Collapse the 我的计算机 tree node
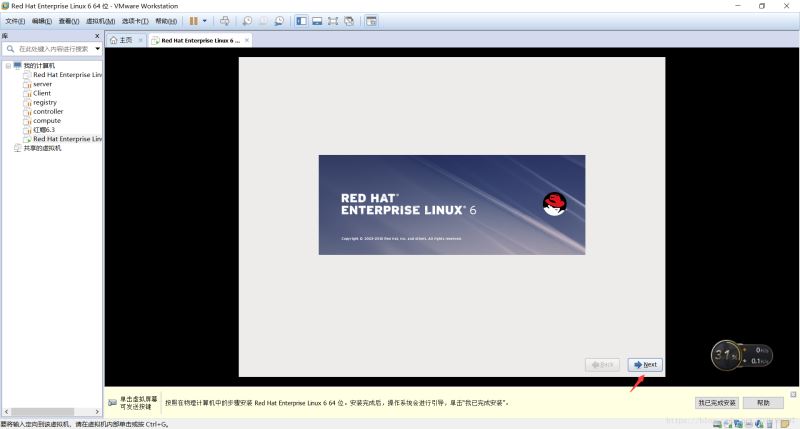Viewport: 800px width, 429px height. pos(8,66)
